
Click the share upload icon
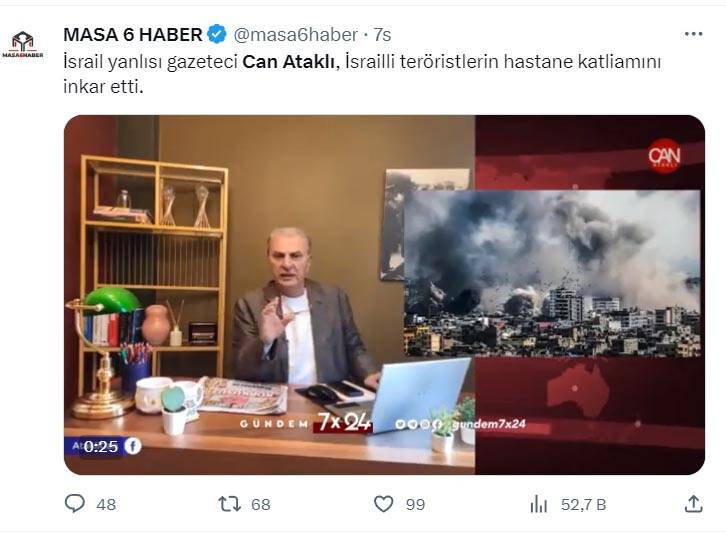click(x=693, y=503)
